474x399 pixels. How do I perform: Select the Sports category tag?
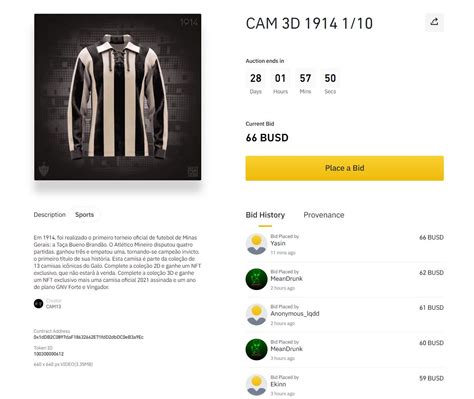(x=84, y=215)
